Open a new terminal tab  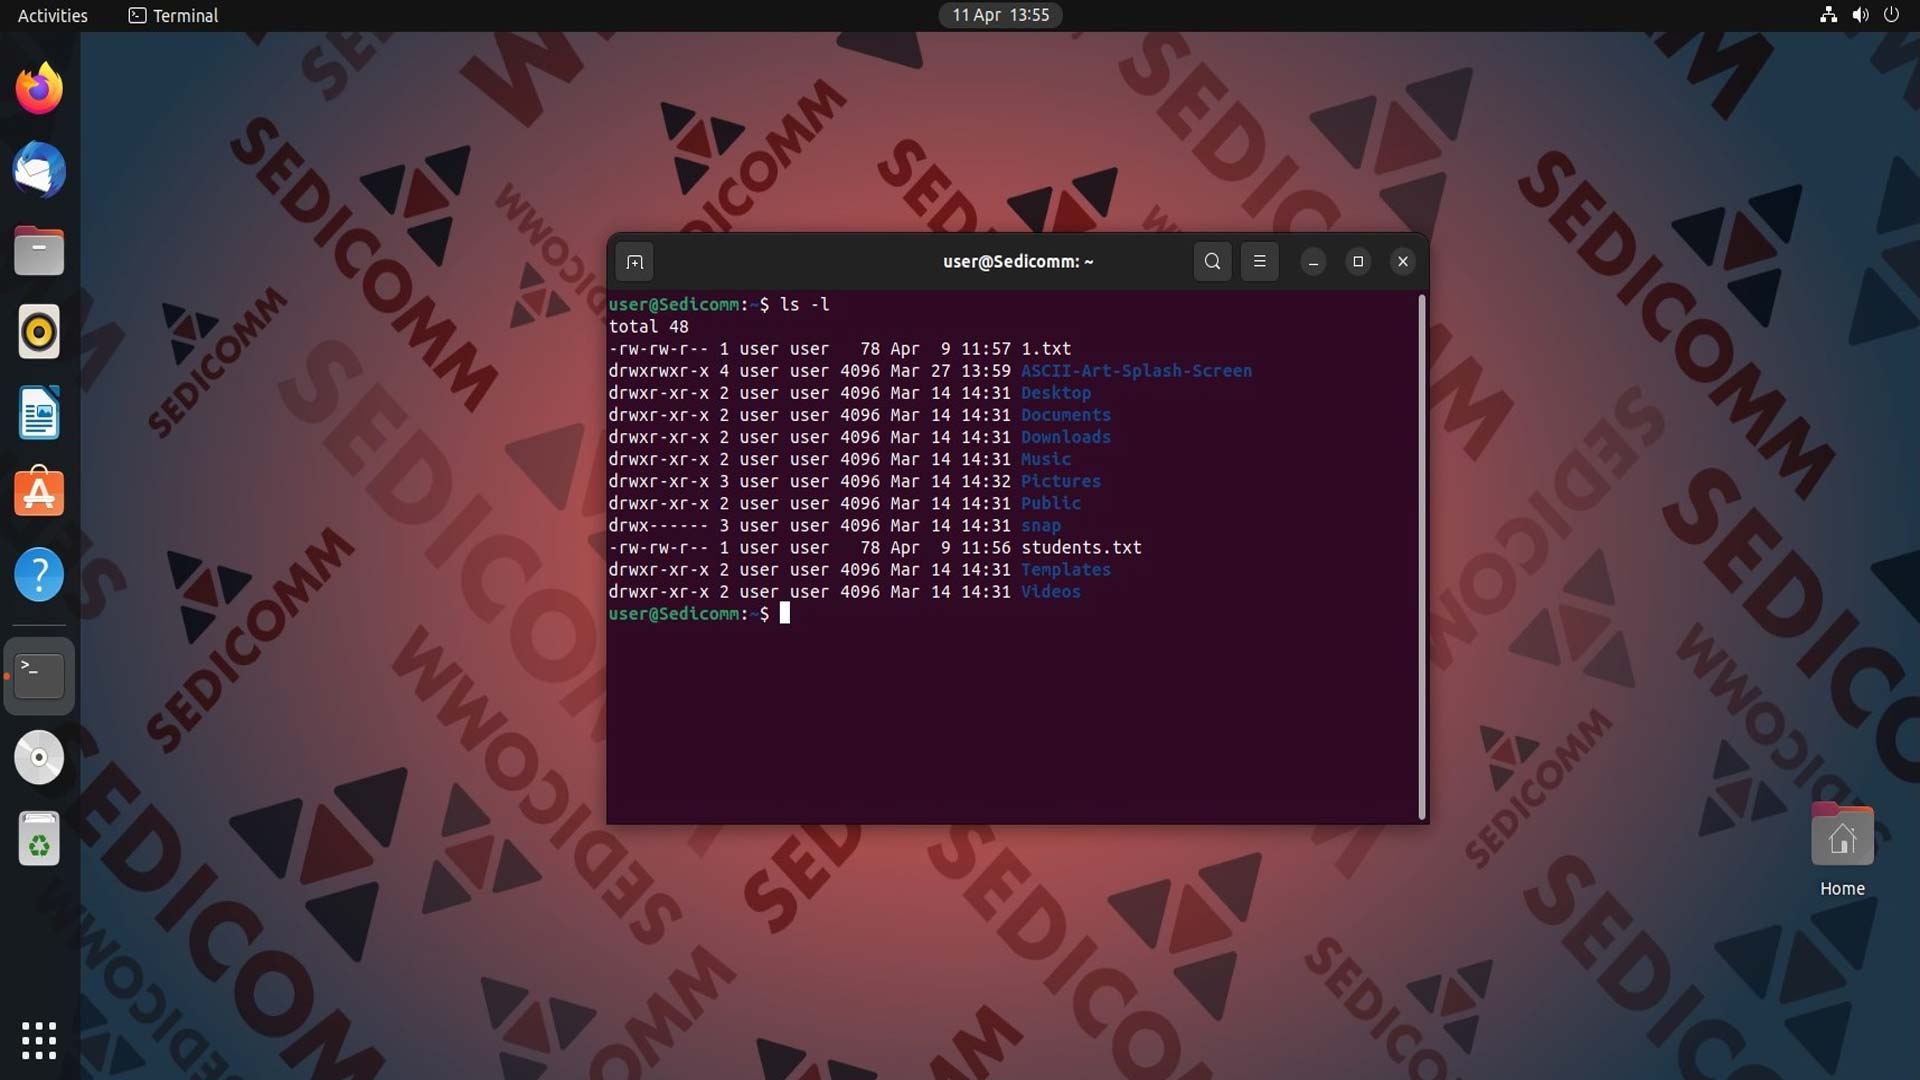pyautogui.click(x=635, y=262)
